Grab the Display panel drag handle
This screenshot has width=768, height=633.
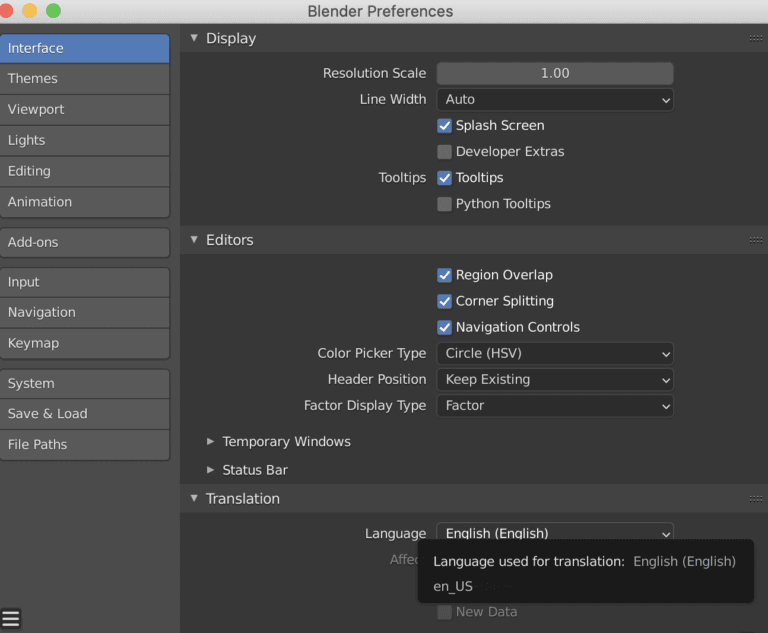[x=756, y=38]
